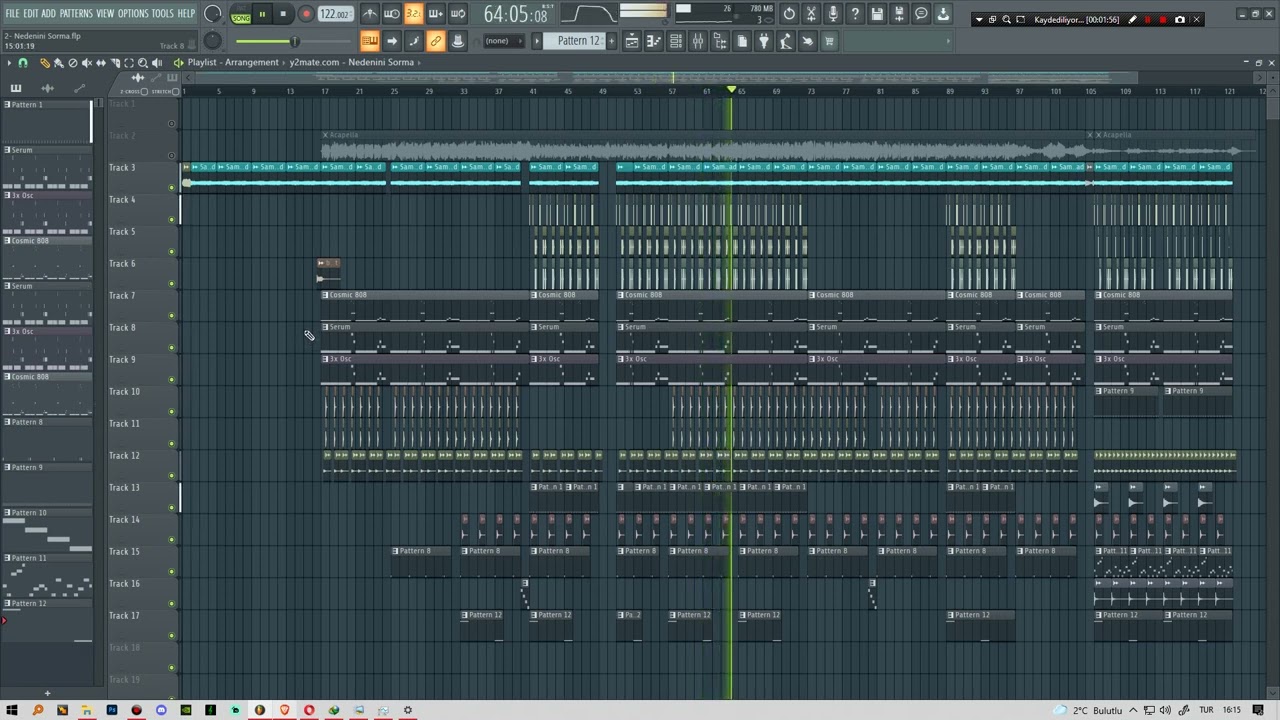Open the project picker pages icon
1280x720 pixels.
[x=742, y=41]
